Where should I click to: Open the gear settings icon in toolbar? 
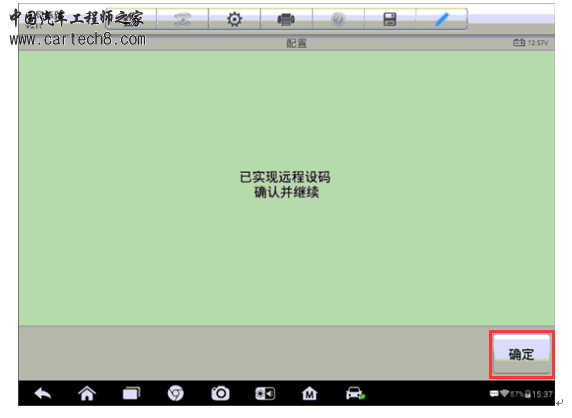click(235, 19)
